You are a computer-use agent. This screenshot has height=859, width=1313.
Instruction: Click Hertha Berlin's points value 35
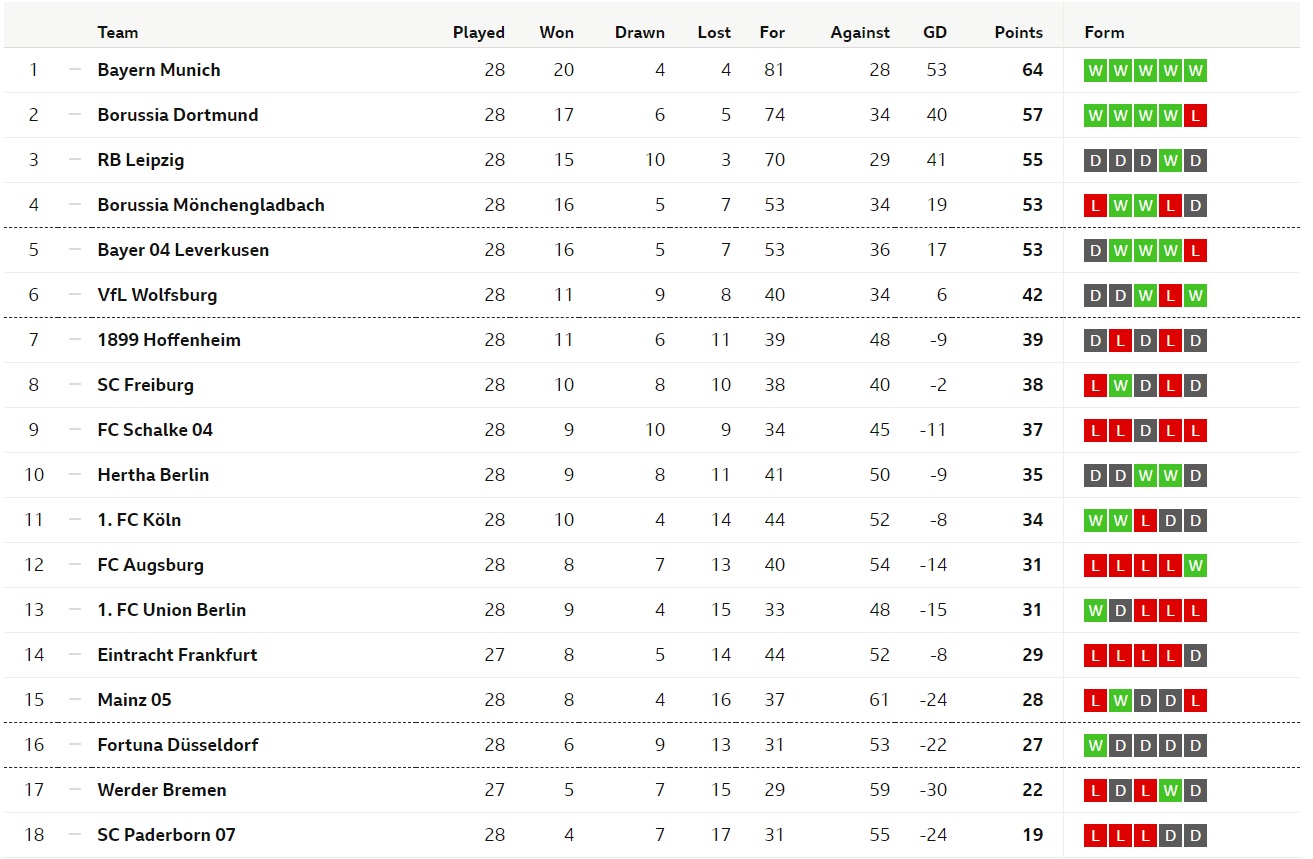click(x=1032, y=475)
